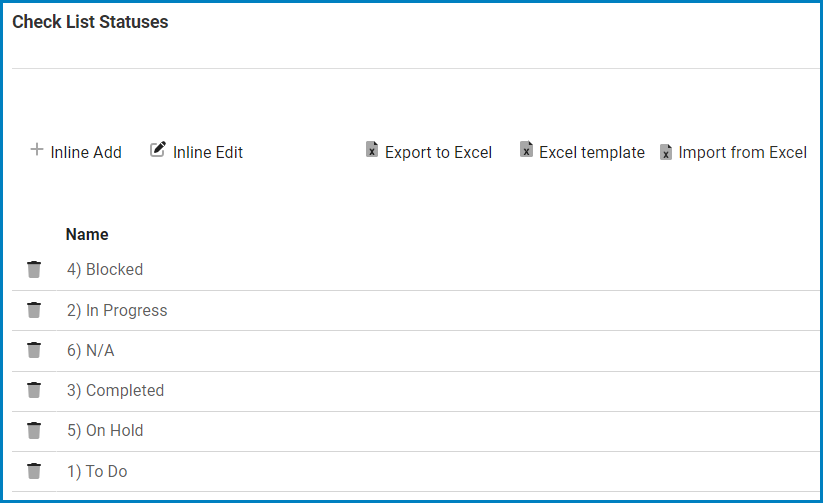
Task: Select the 4) Blocked name cell
Action: (105, 269)
